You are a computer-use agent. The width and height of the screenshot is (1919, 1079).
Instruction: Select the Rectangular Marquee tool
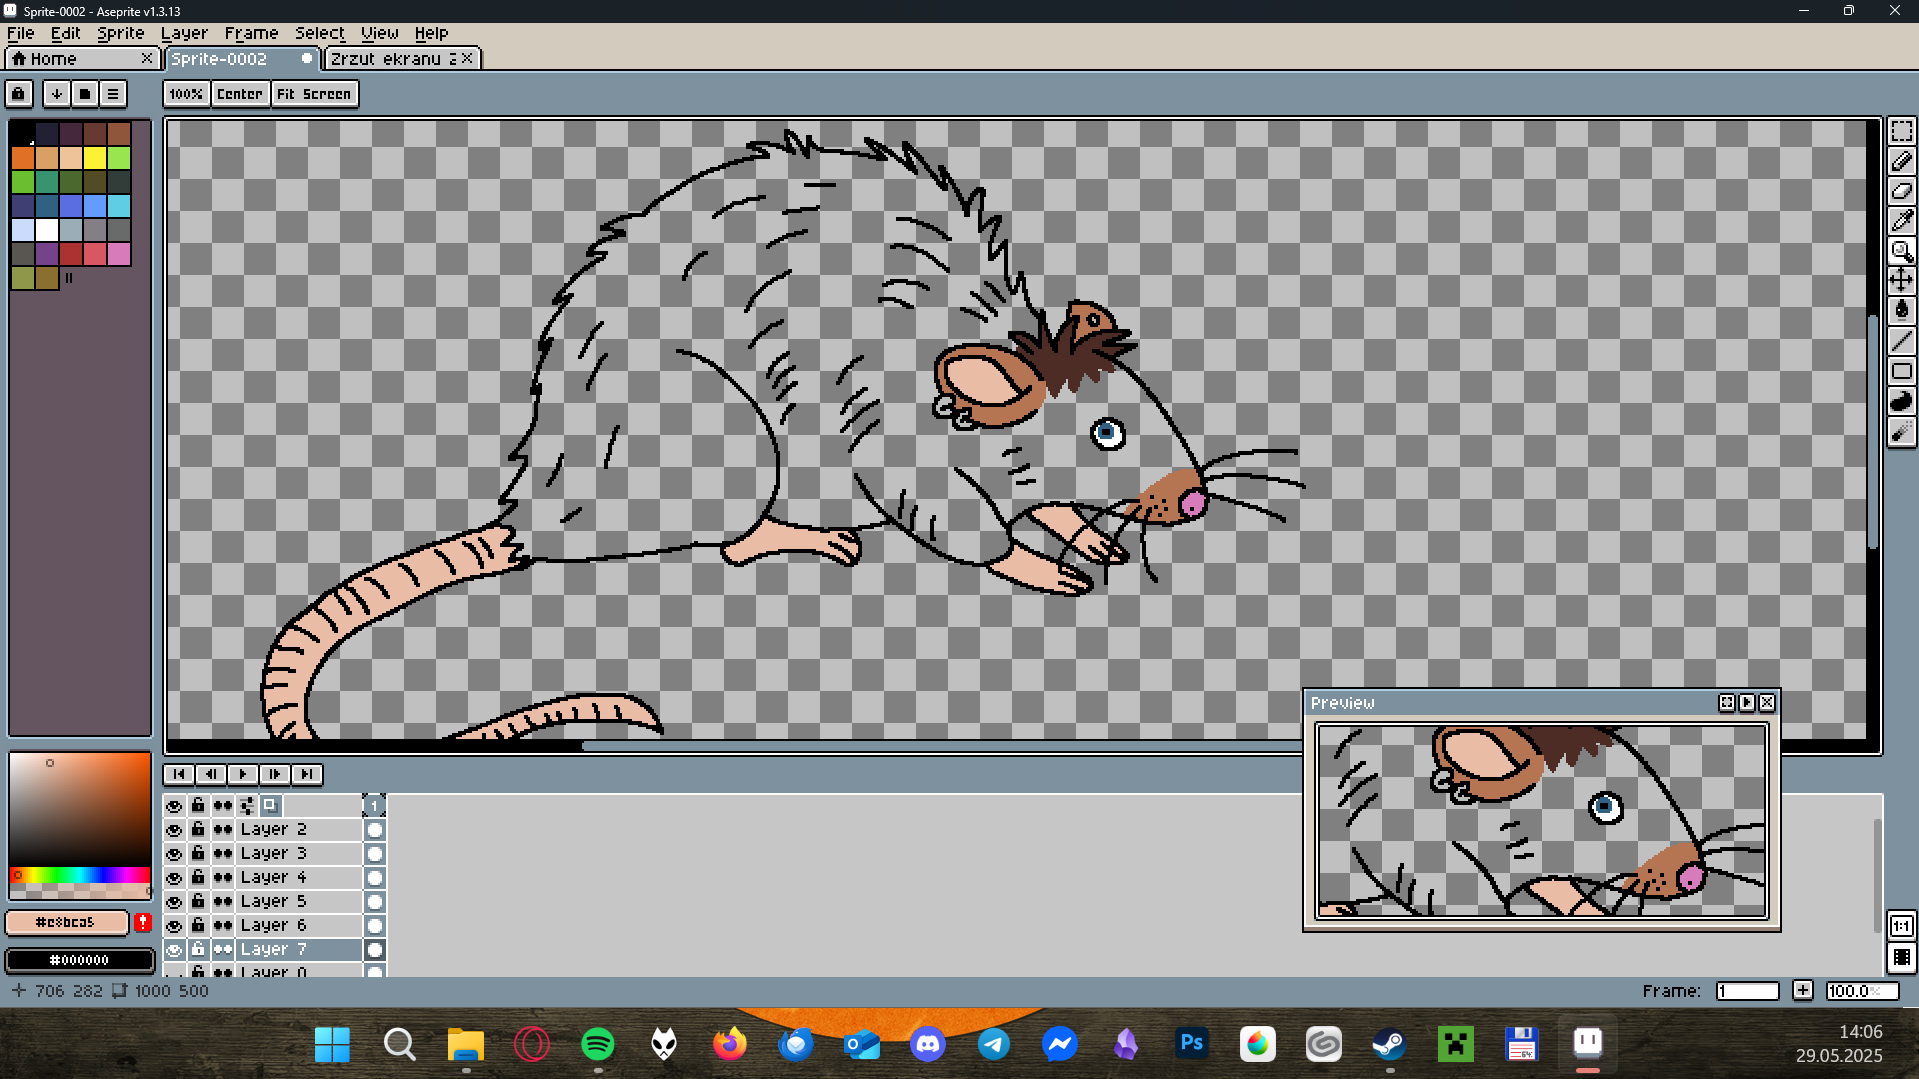tap(1901, 132)
